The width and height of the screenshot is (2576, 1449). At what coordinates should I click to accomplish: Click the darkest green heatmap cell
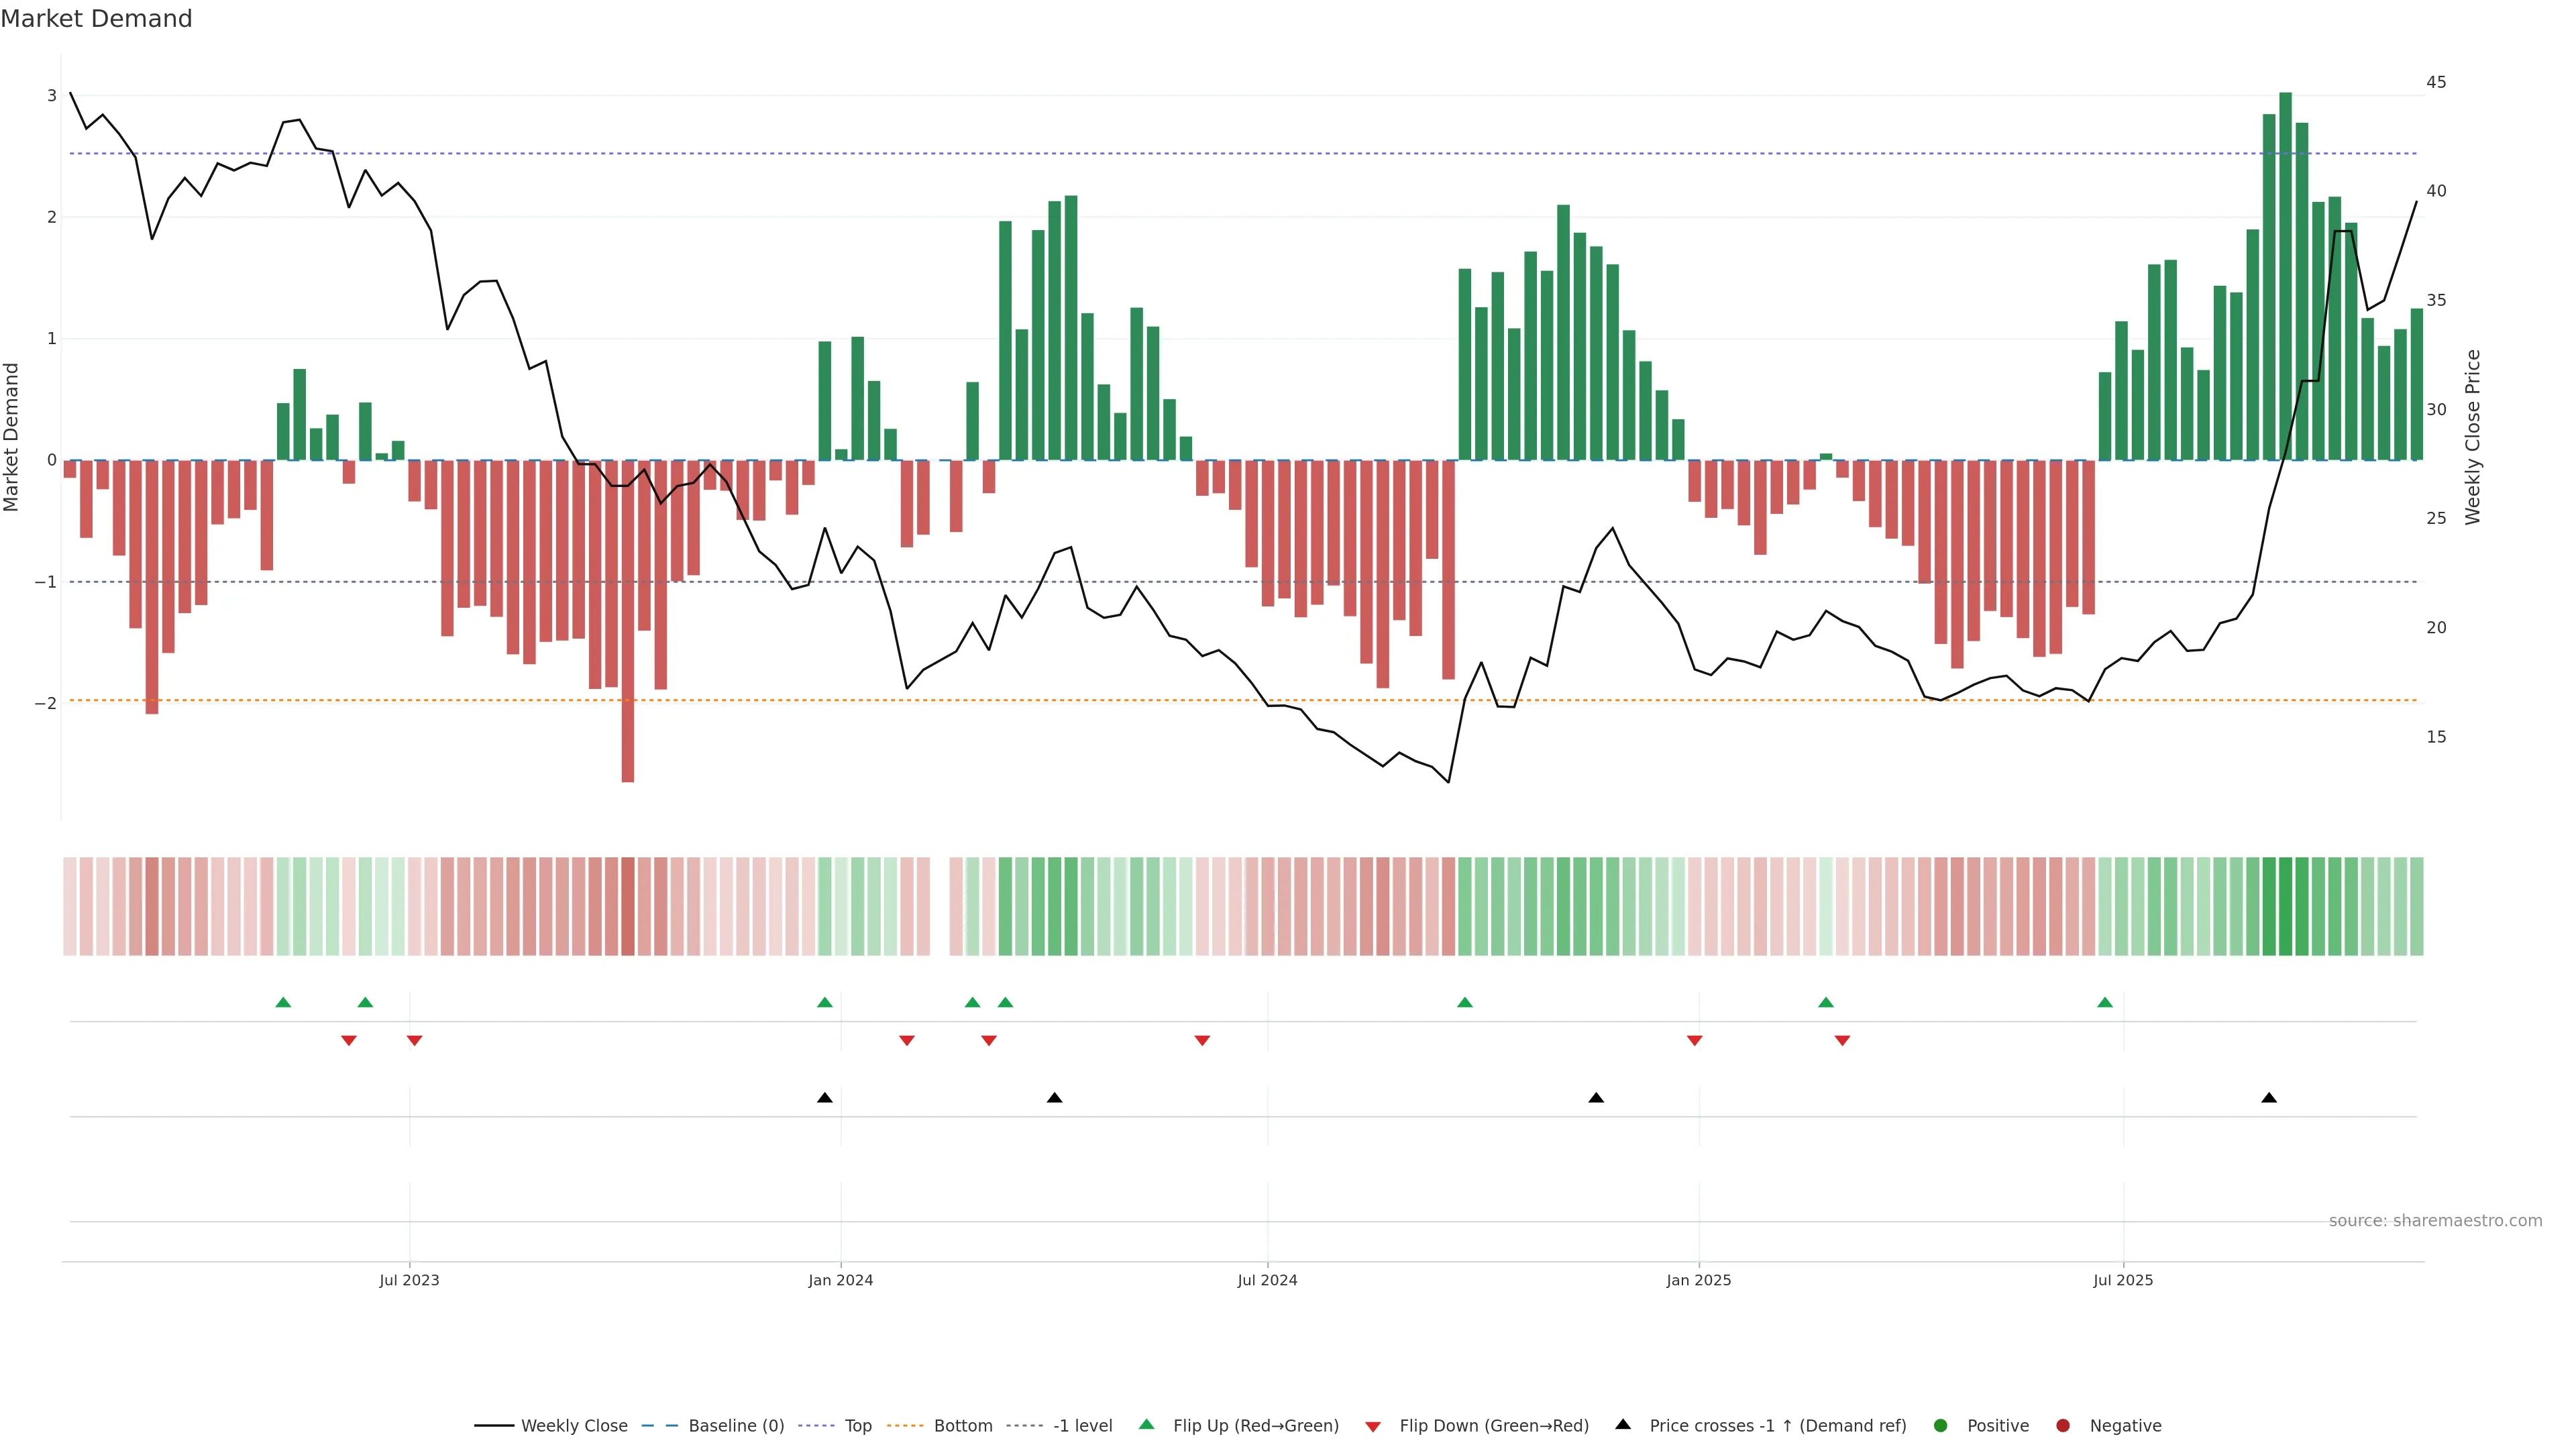click(x=2285, y=906)
